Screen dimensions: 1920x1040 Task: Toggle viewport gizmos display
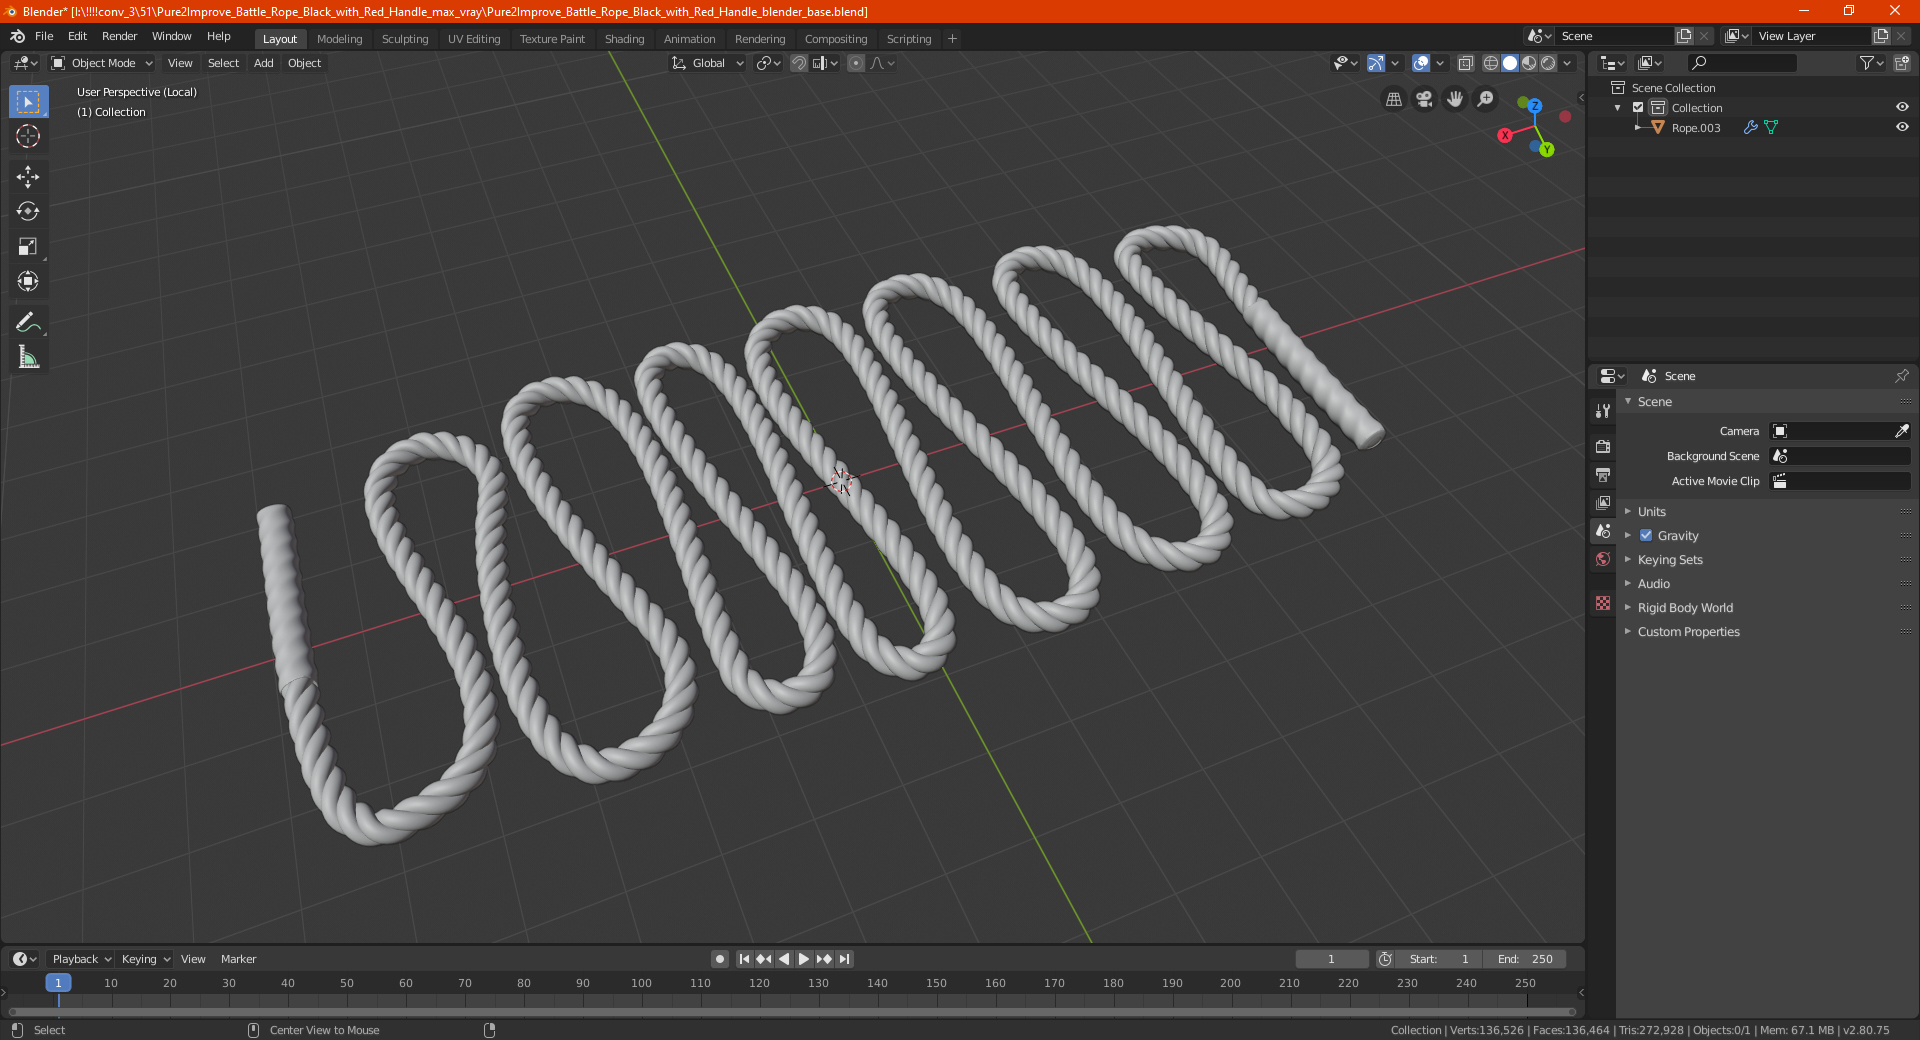coord(1376,63)
